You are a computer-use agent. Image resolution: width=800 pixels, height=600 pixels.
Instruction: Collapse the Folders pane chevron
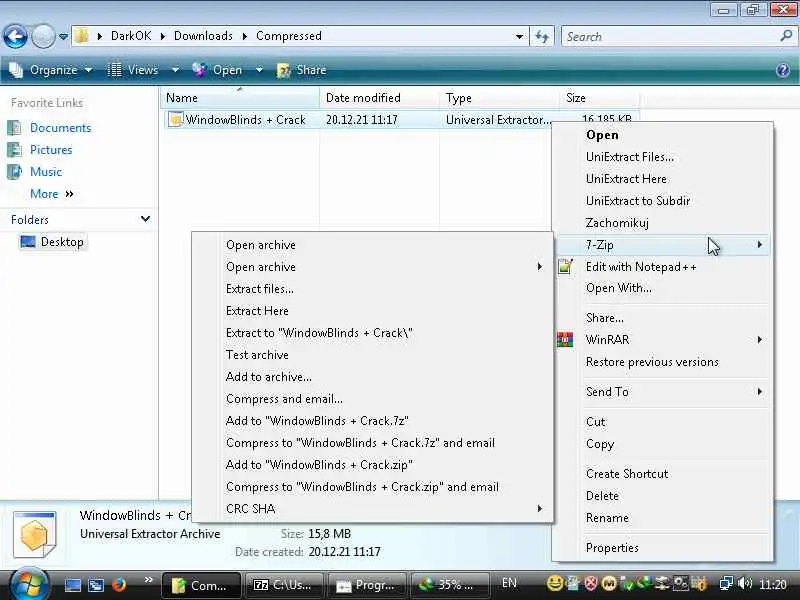(145, 219)
